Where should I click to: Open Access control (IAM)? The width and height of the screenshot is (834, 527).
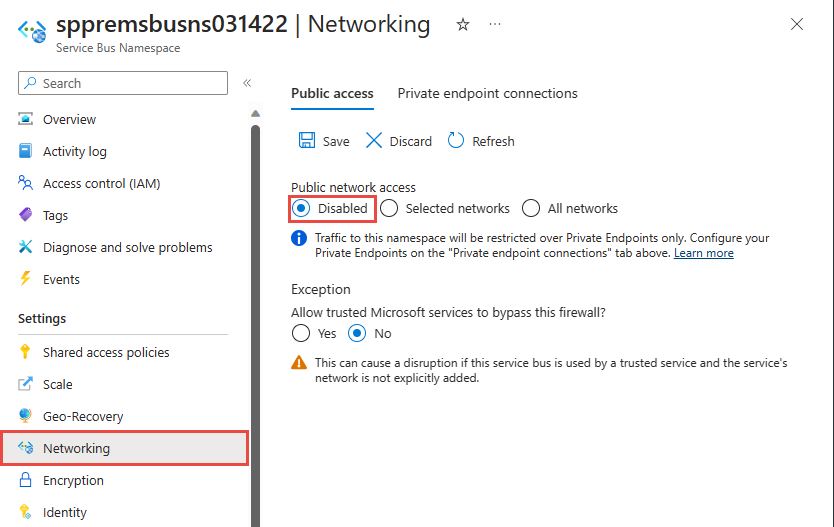[101, 183]
